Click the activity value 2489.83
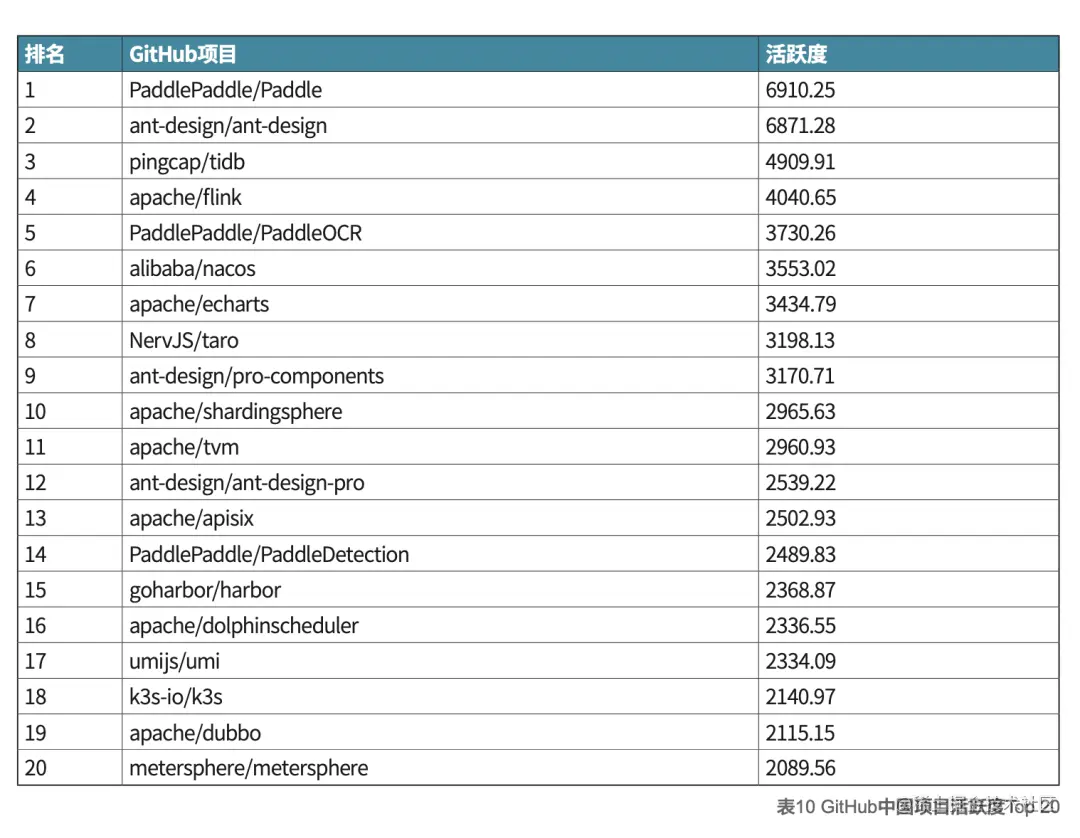The image size is (1080, 838). click(800, 554)
